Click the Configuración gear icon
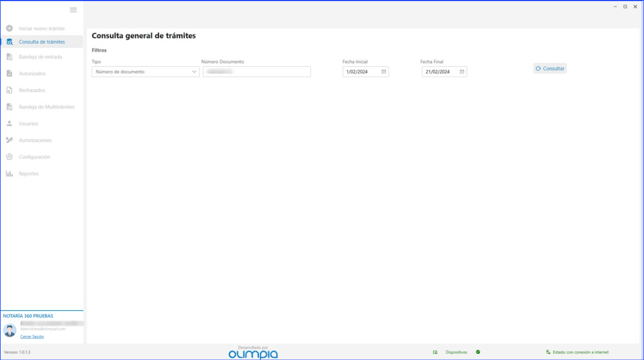Image resolution: width=644 pixels, height=360 pixels. [x=9, y=157]
